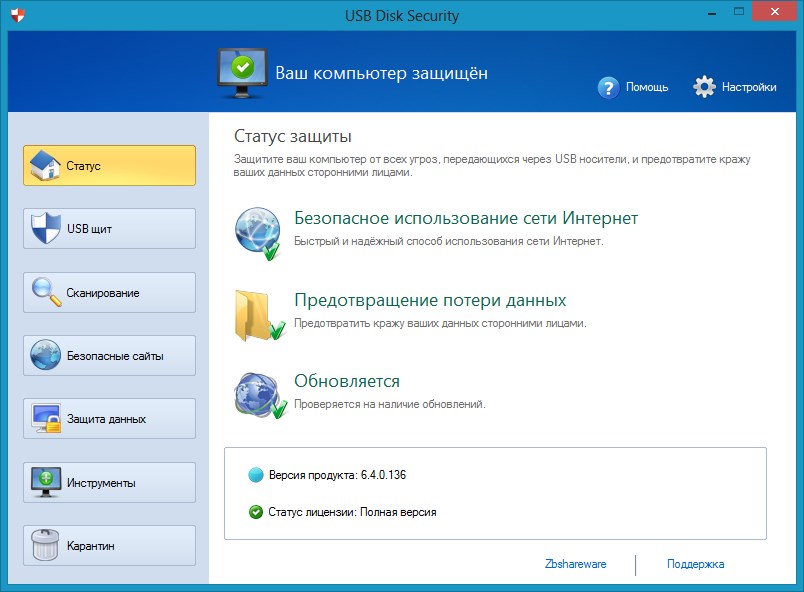
Task: Click the green license status checkmark icon
Action: point(256,511)
